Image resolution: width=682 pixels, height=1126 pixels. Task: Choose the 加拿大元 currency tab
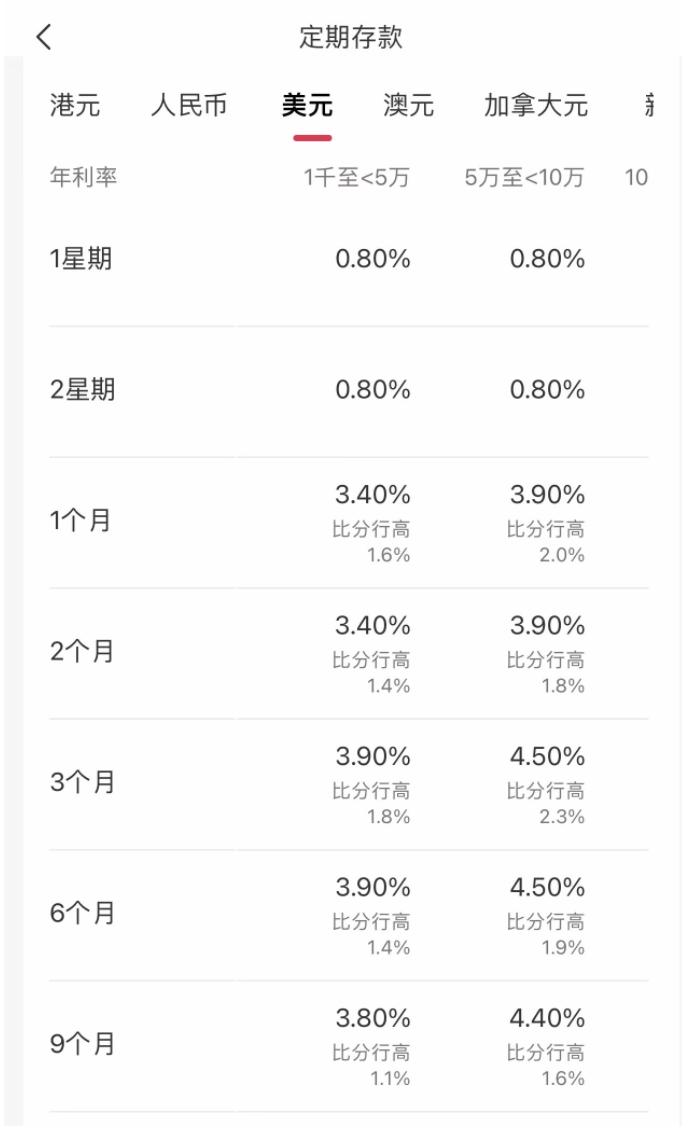pyautogui.click(x=536, y=105)
